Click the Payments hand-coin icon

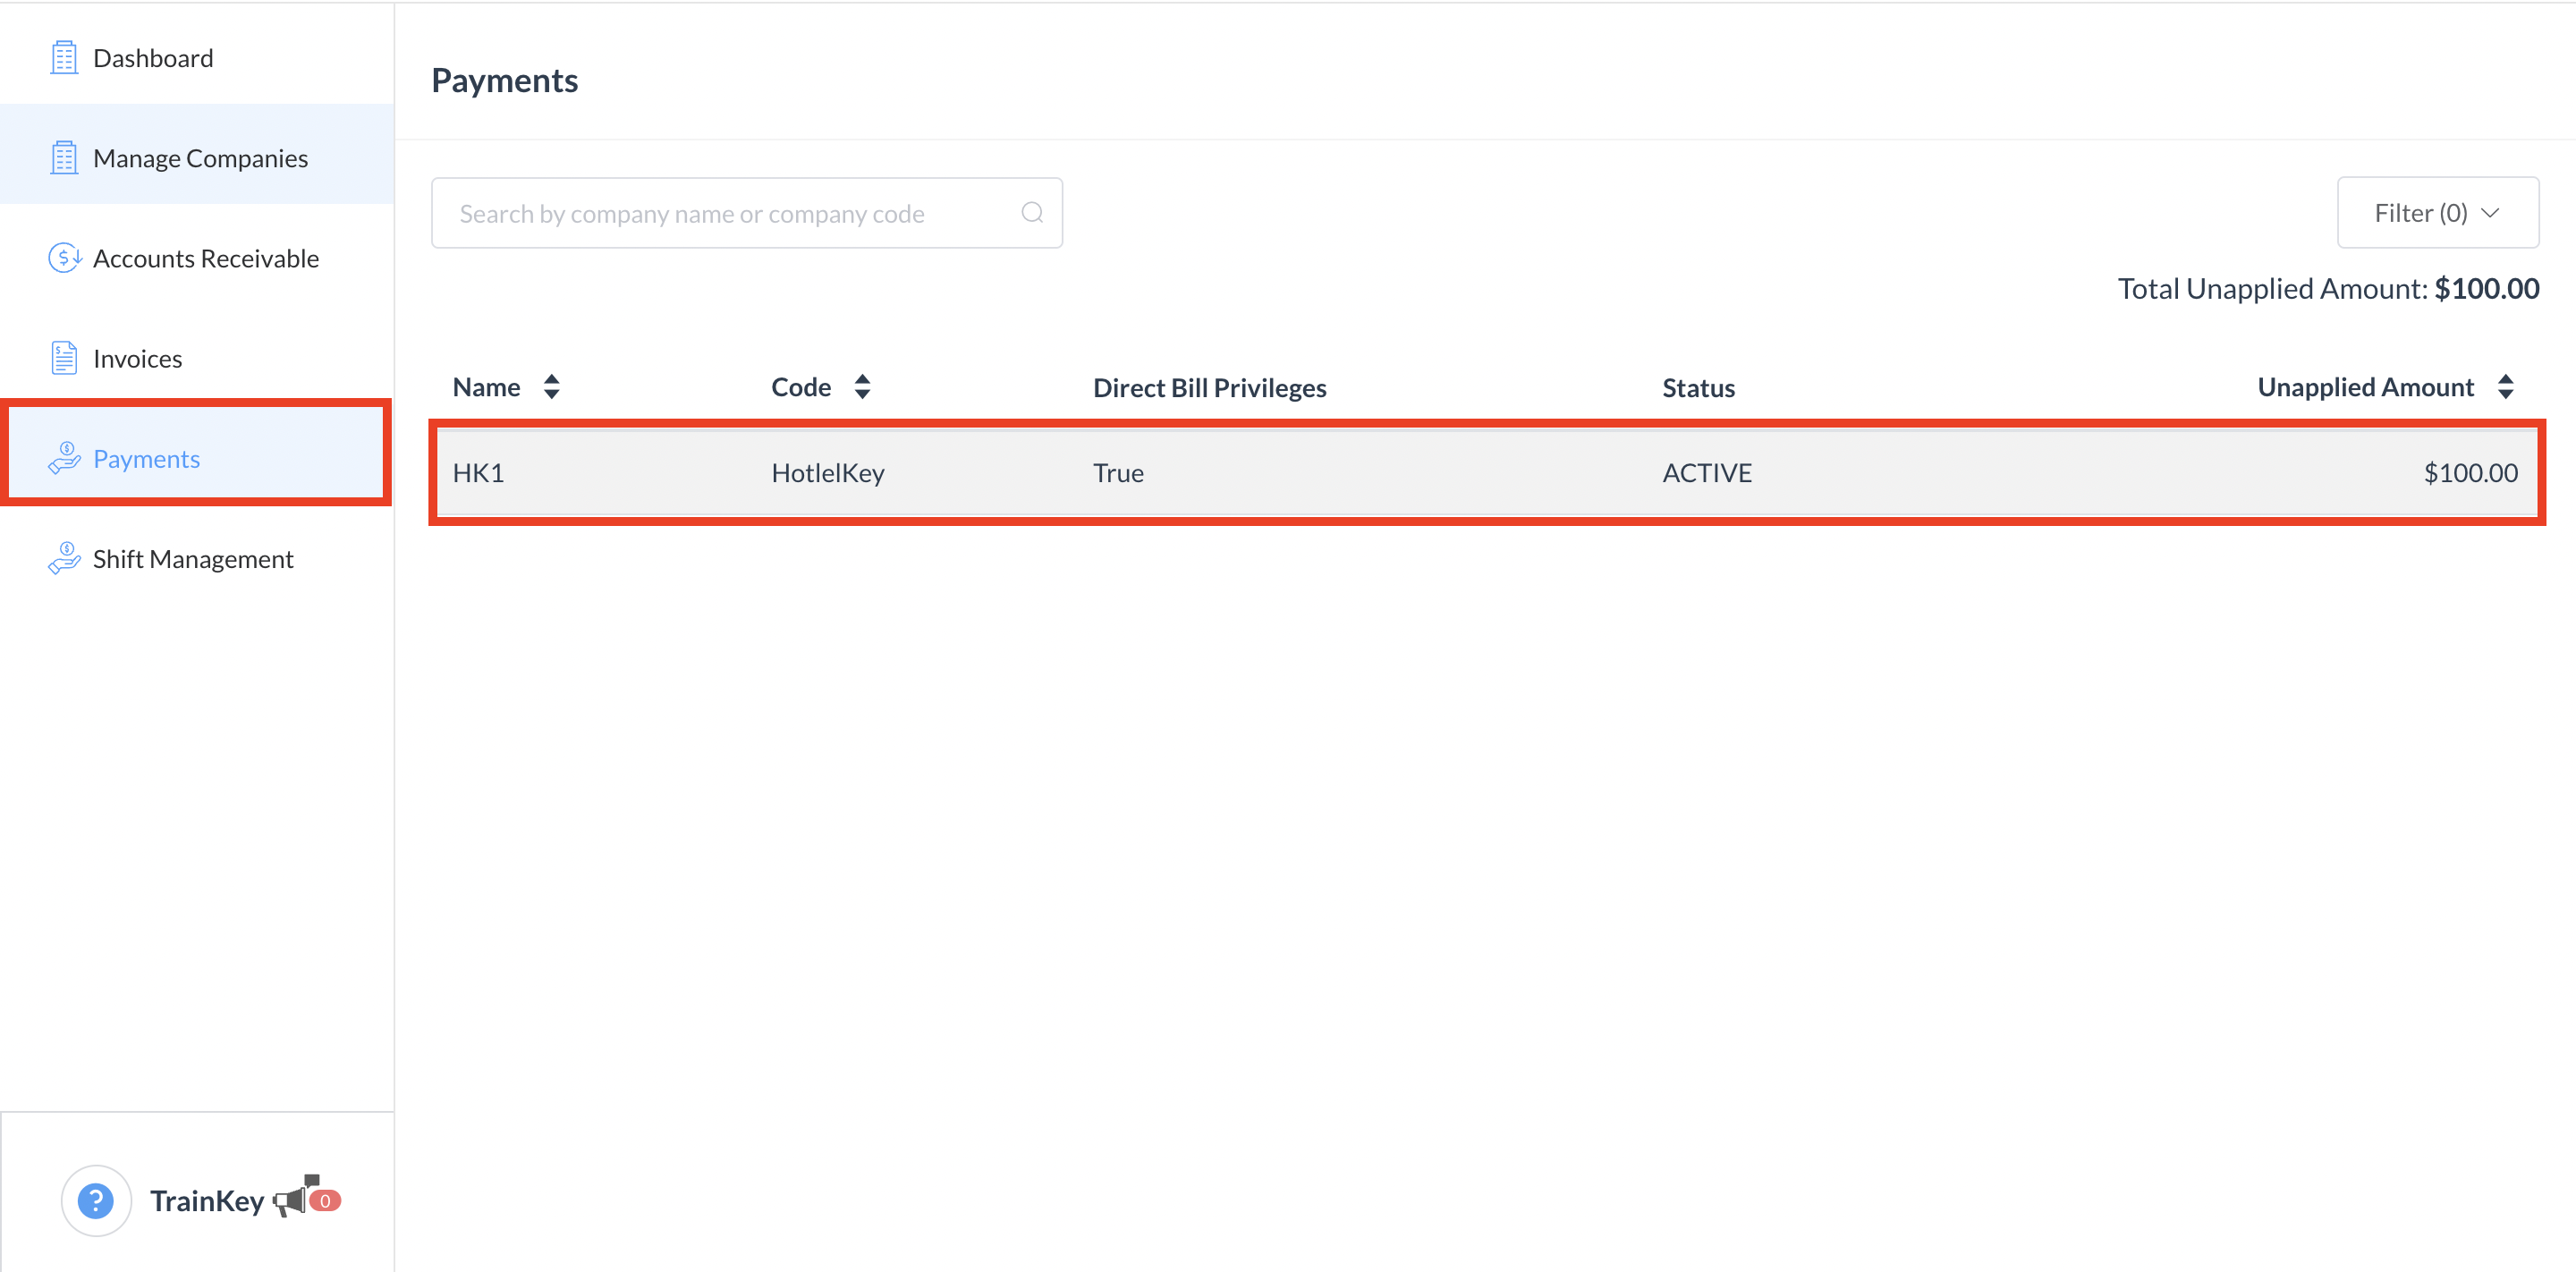tap(64, 458)
